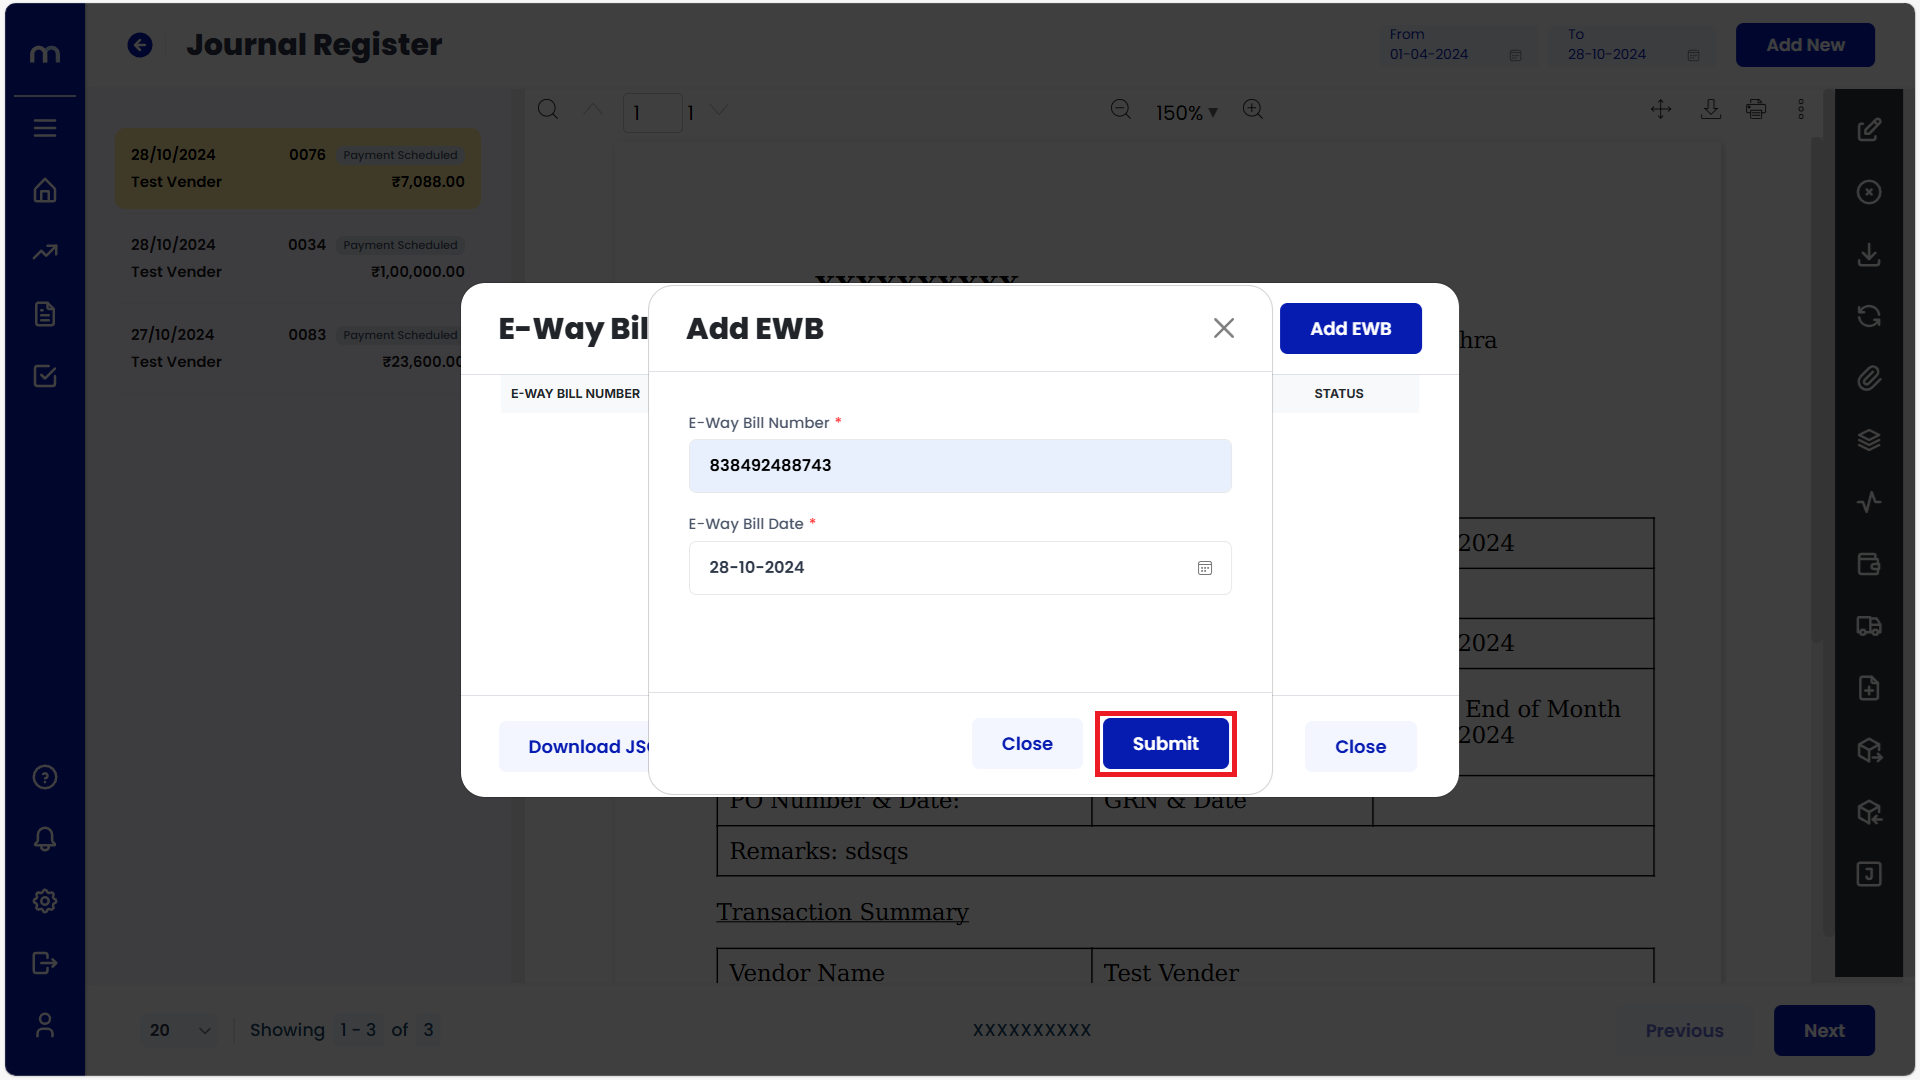1920x1080 pixels.
Task: Click the zoom in magnifier control
Action: (x=1252, y=109)
